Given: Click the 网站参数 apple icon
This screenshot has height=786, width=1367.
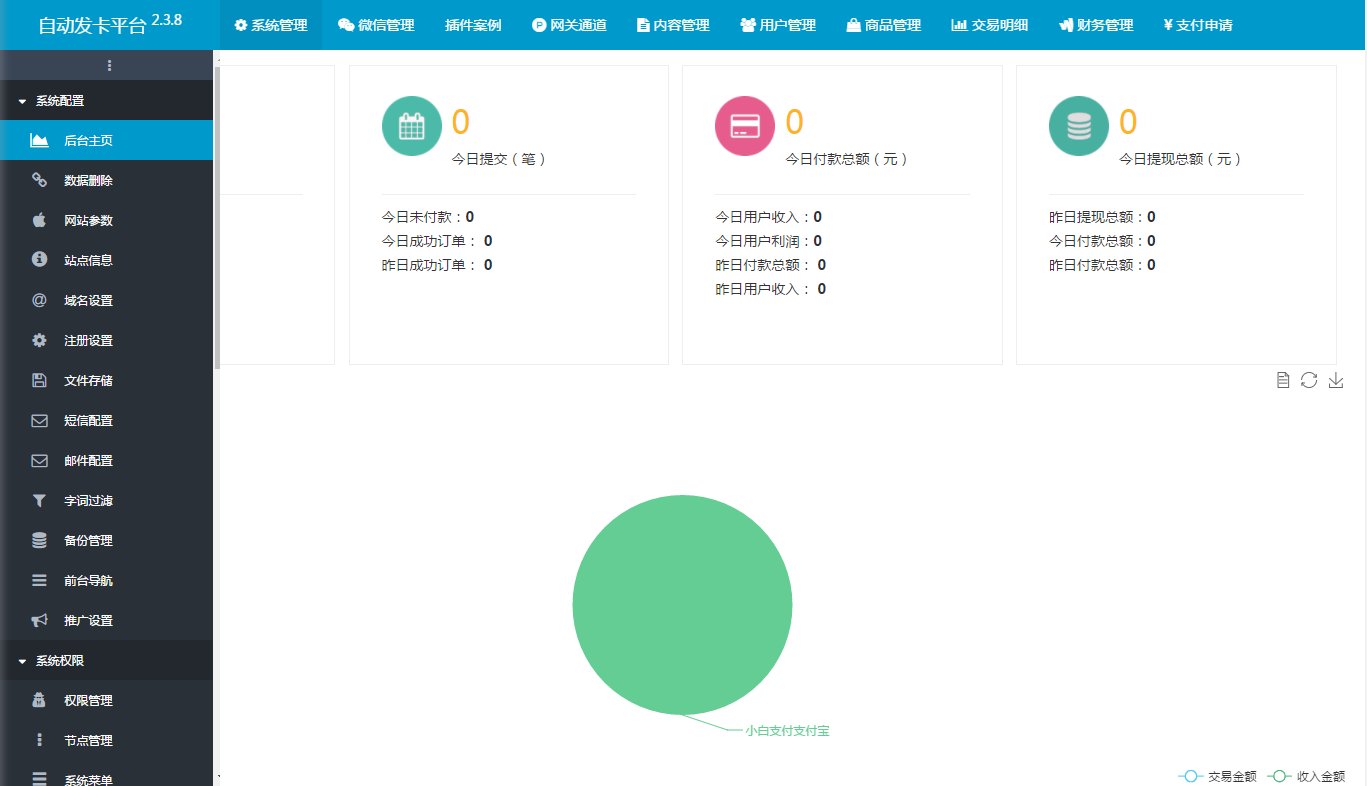Looking at the screenshot, I should tap(40, 220).
